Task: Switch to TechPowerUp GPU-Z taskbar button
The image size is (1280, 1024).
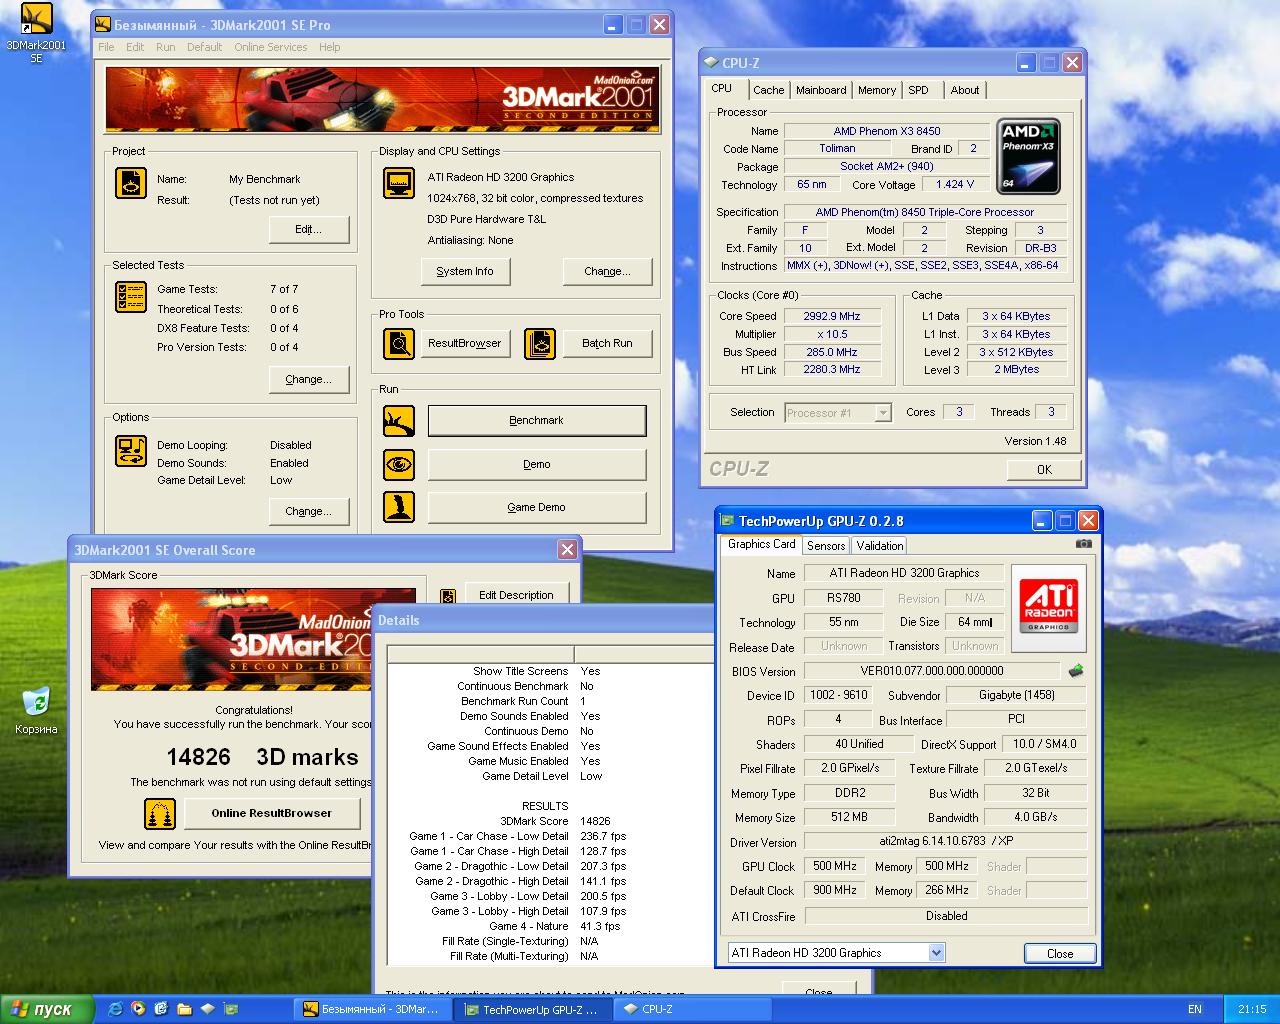Action: click(x=532, y=1009)
